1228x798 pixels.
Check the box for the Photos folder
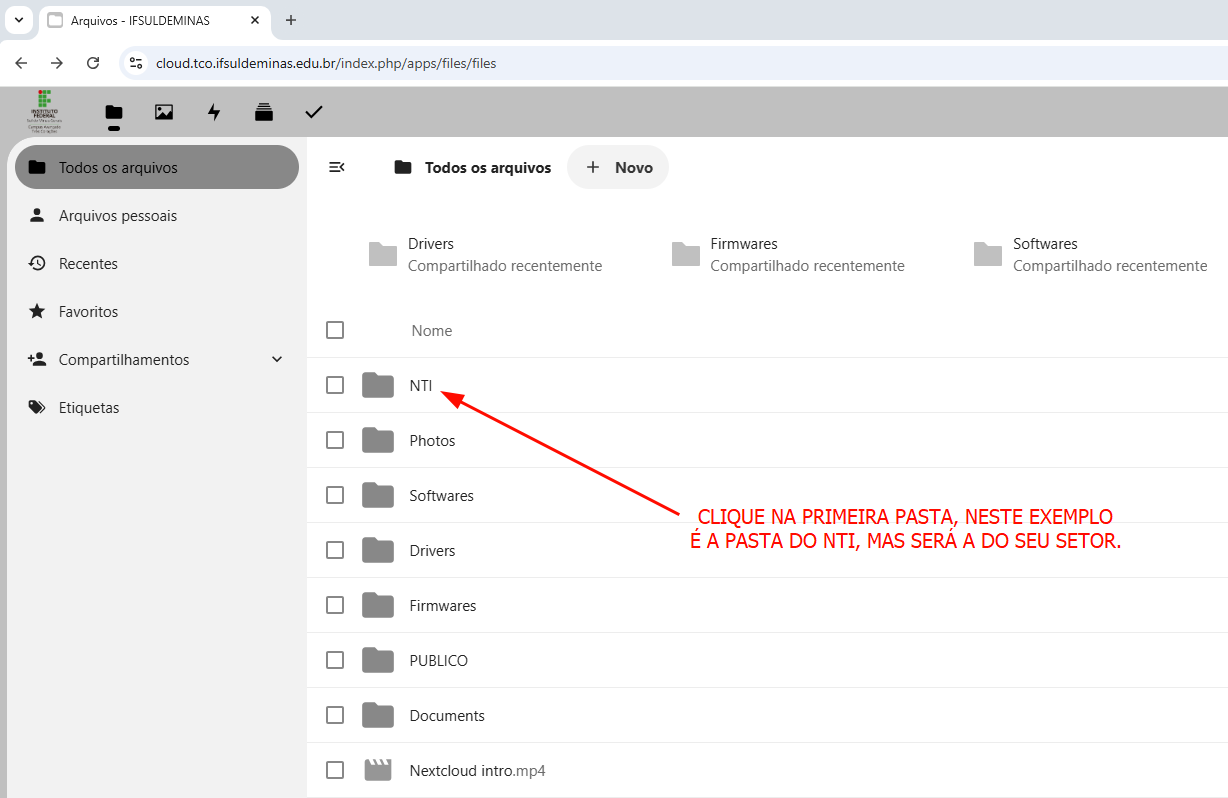point(335,440)
